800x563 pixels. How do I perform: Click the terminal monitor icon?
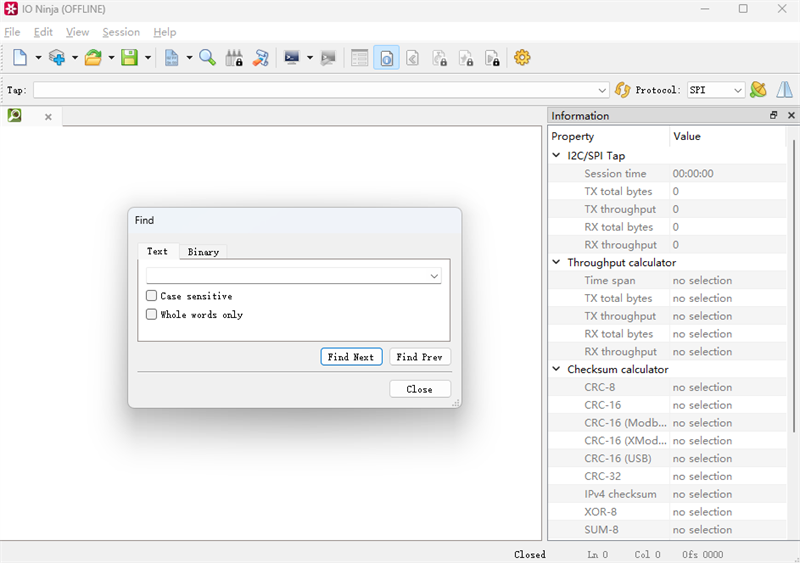[x=292, y=58]
